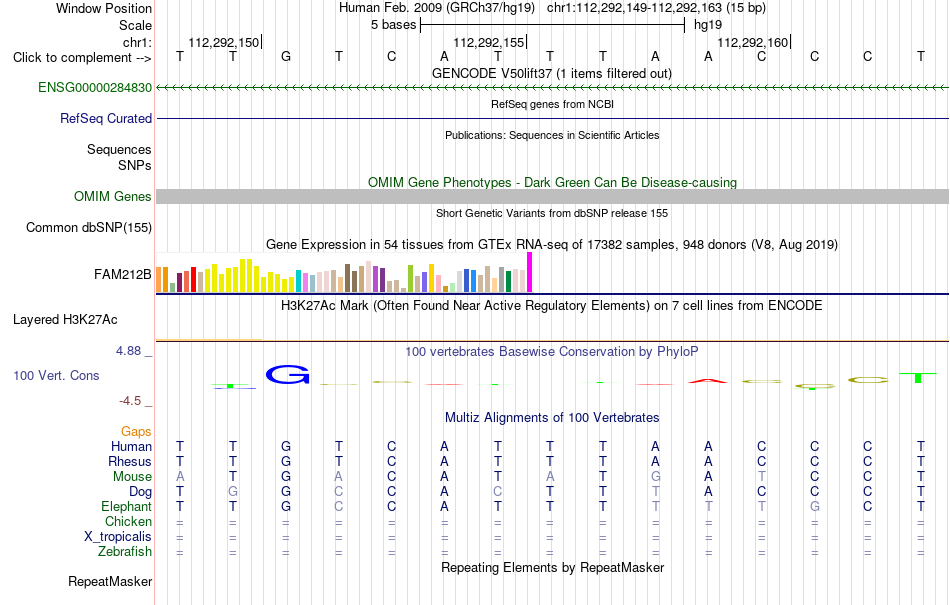
Task: Click the red A peak in PhyloP track
Action: pyautogui.click(x=708, y=381)
